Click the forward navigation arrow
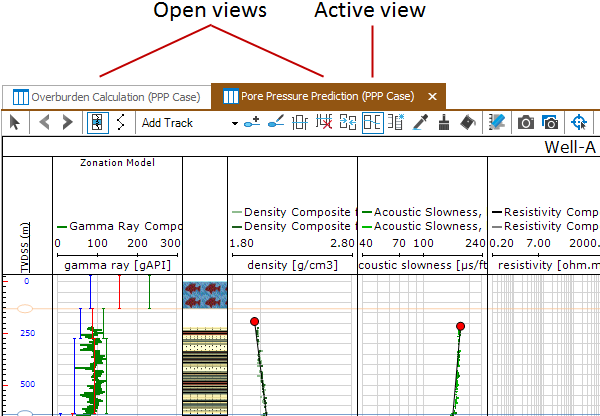 click(x=67, y=123)
